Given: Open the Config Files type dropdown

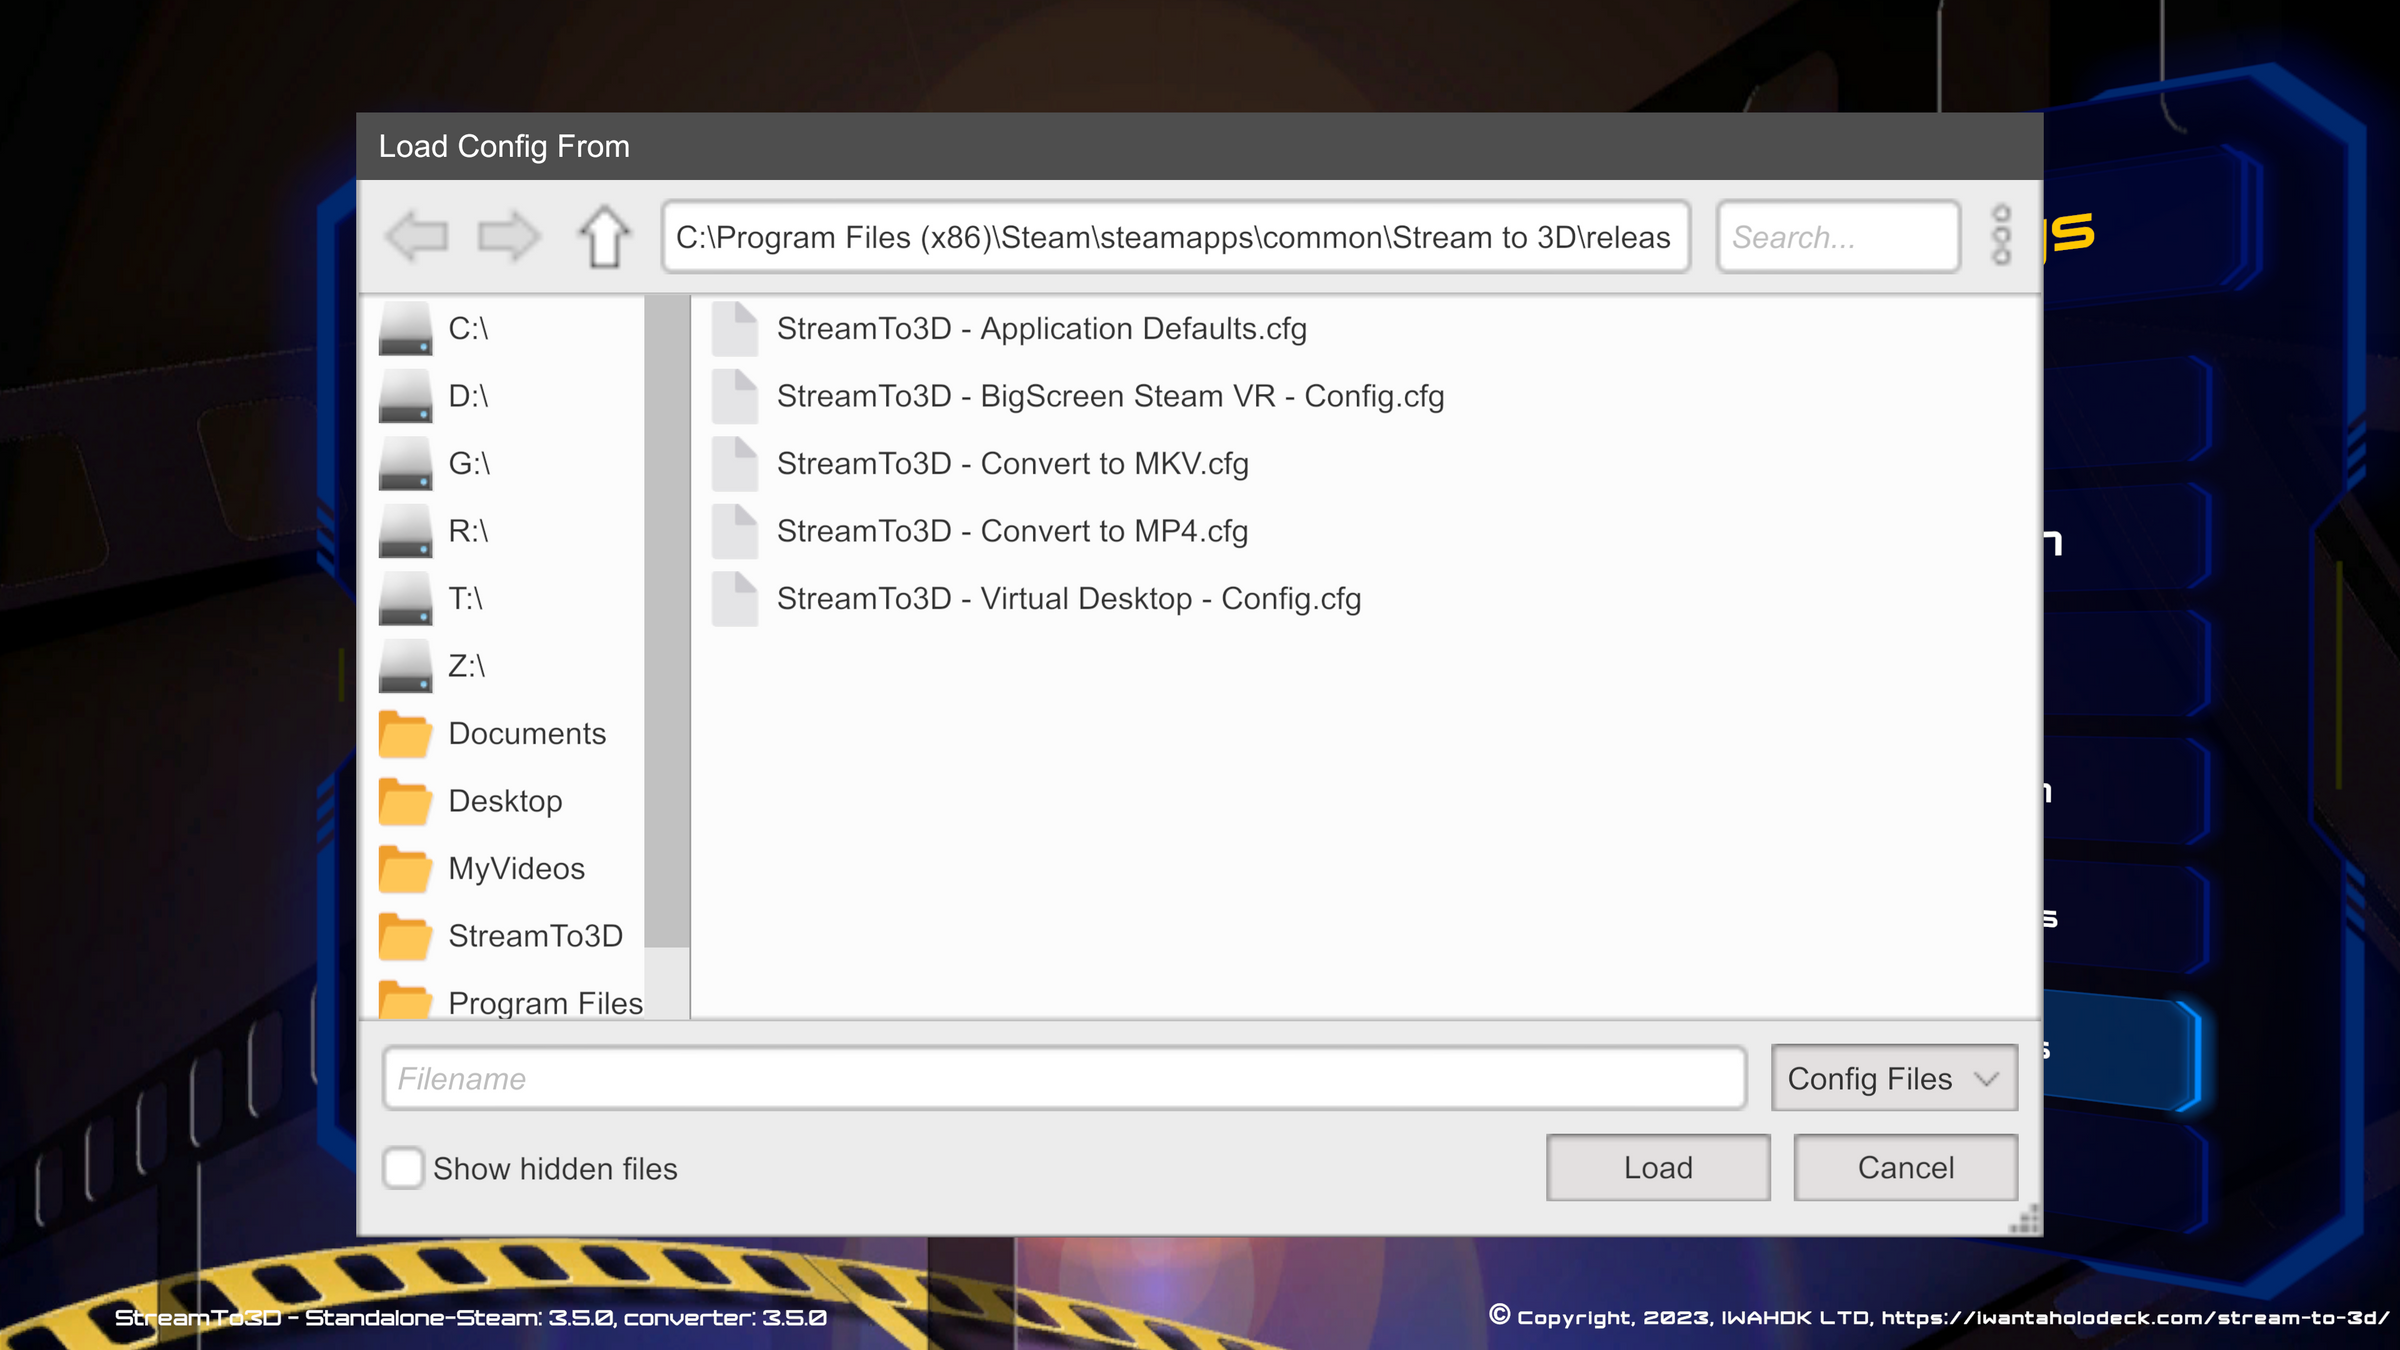Looking at the screenshot, I should 1894,1078.
